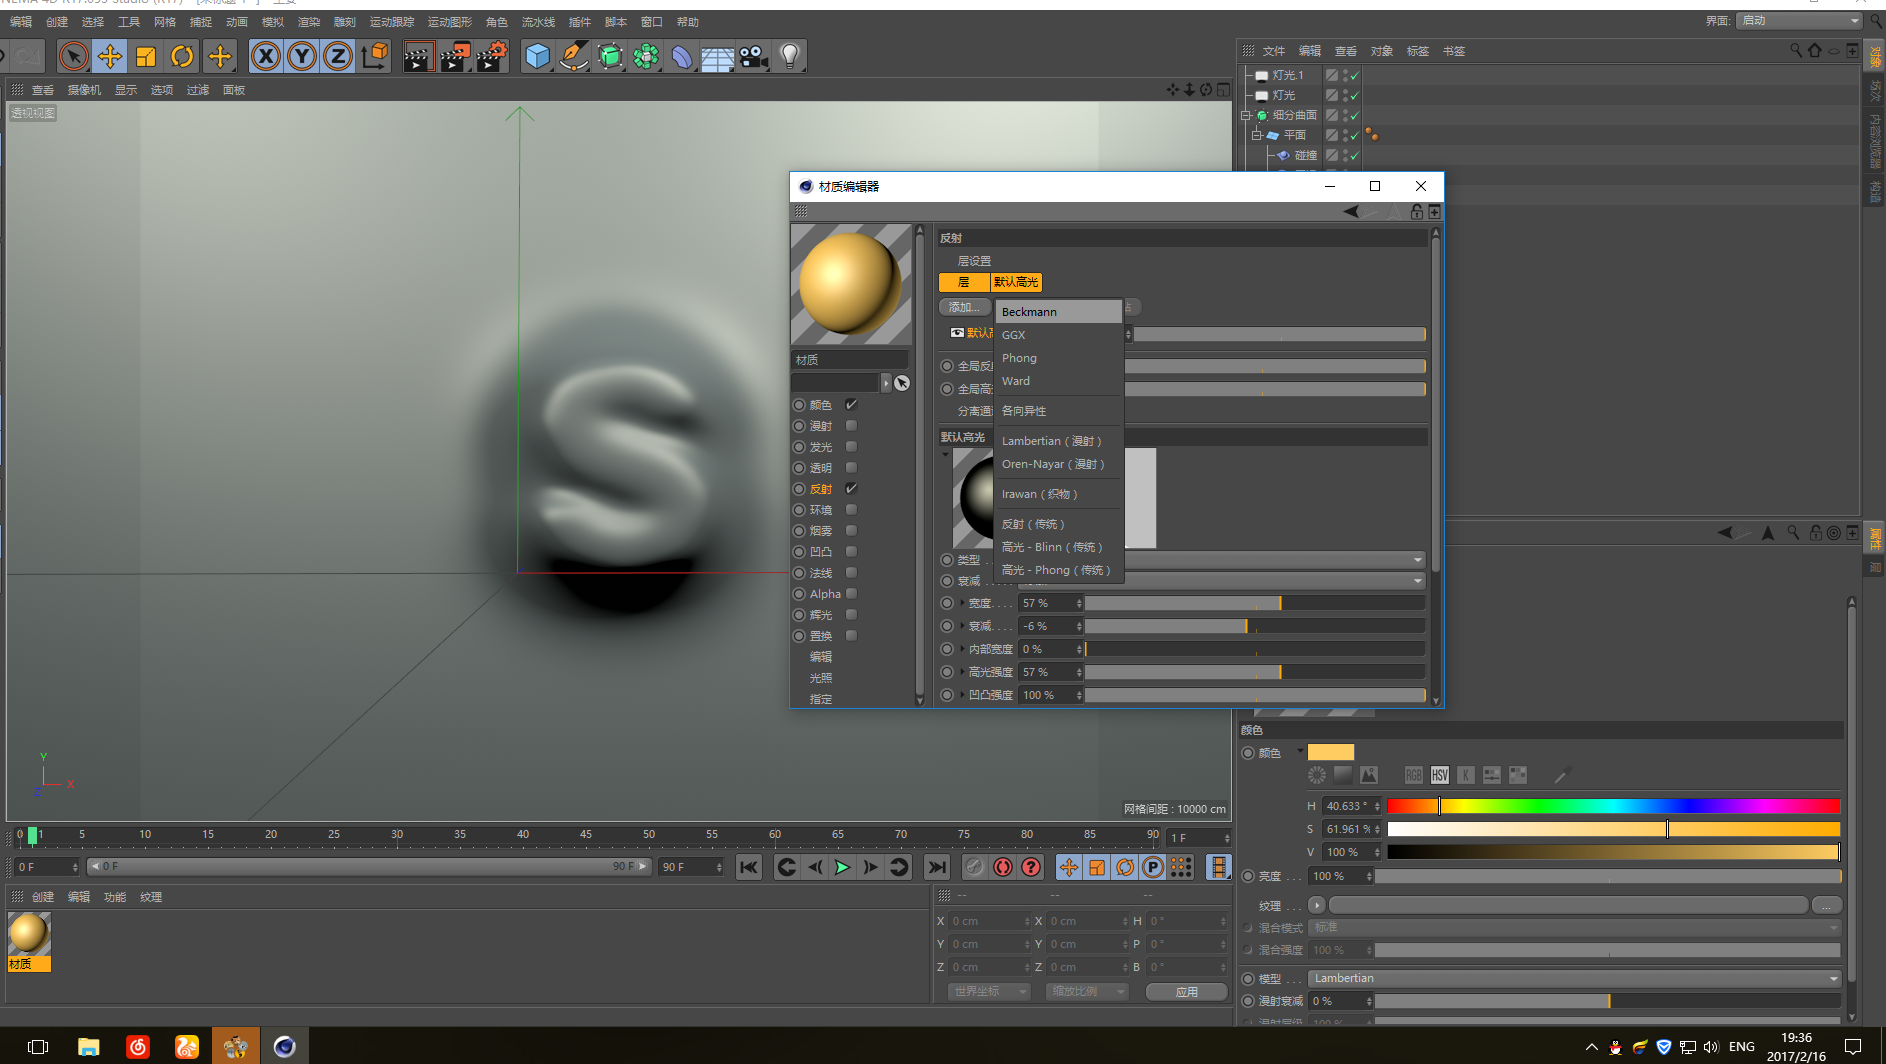Click the H hue slider bar
Screen dimensions: 1886x1064
[1613, 806]
